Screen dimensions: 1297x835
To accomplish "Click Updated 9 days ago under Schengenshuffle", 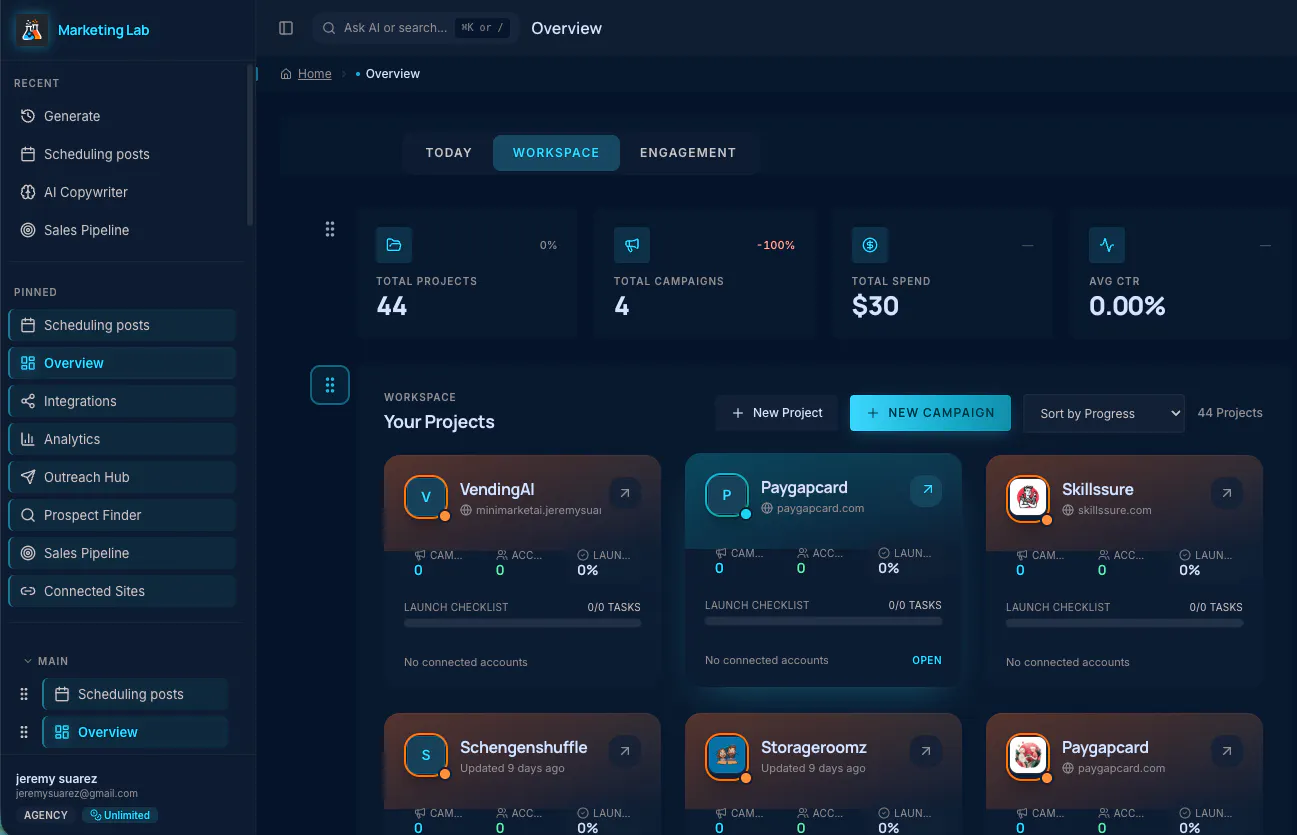I will click(x=512, y=768).
